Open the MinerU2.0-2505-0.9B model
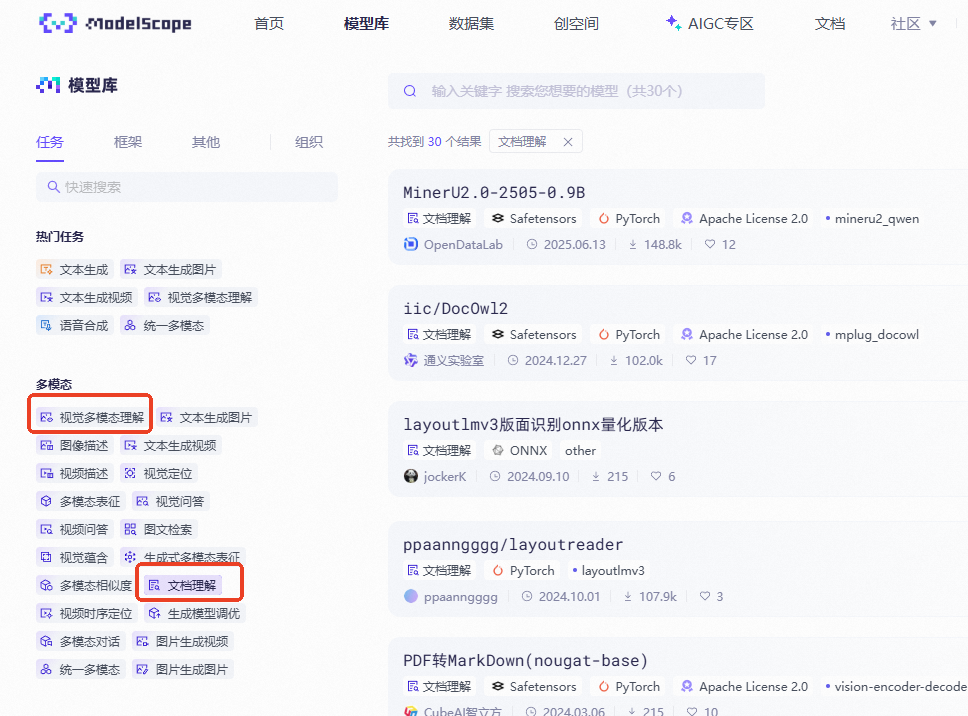968x716 pixels. pos(494,193)
